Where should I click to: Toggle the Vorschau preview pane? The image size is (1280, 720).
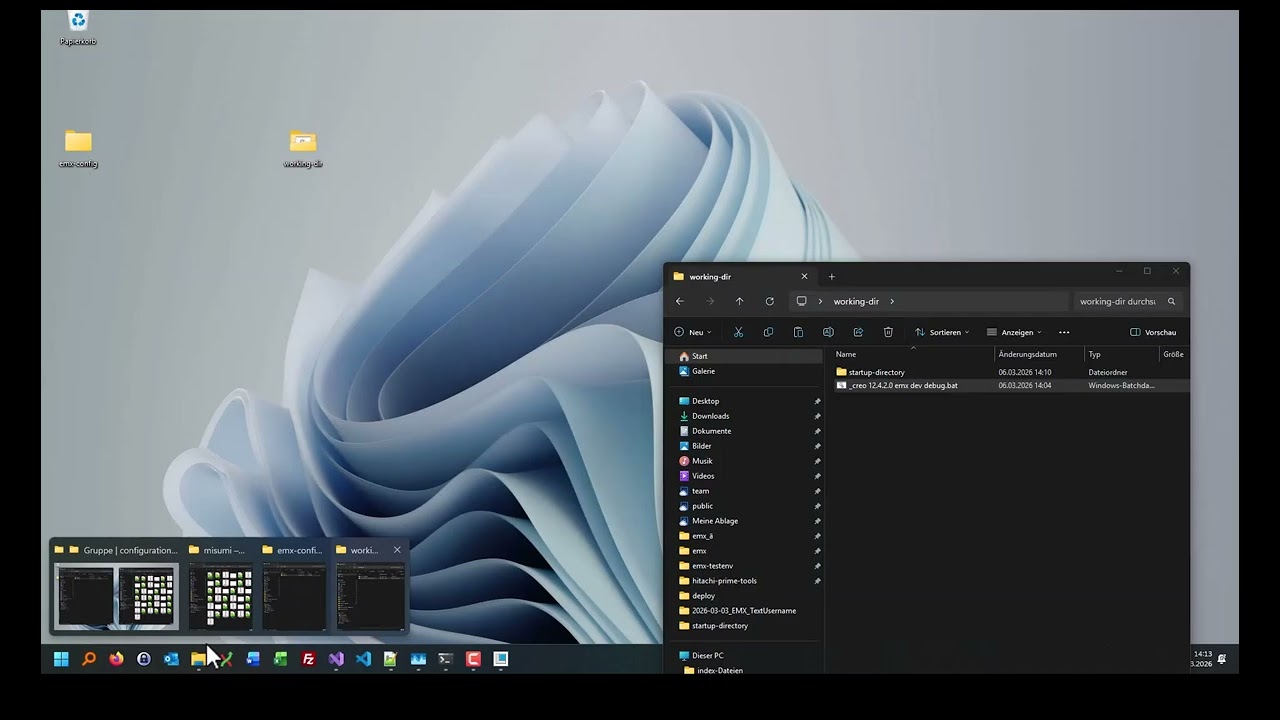[x=1153, y=332]
